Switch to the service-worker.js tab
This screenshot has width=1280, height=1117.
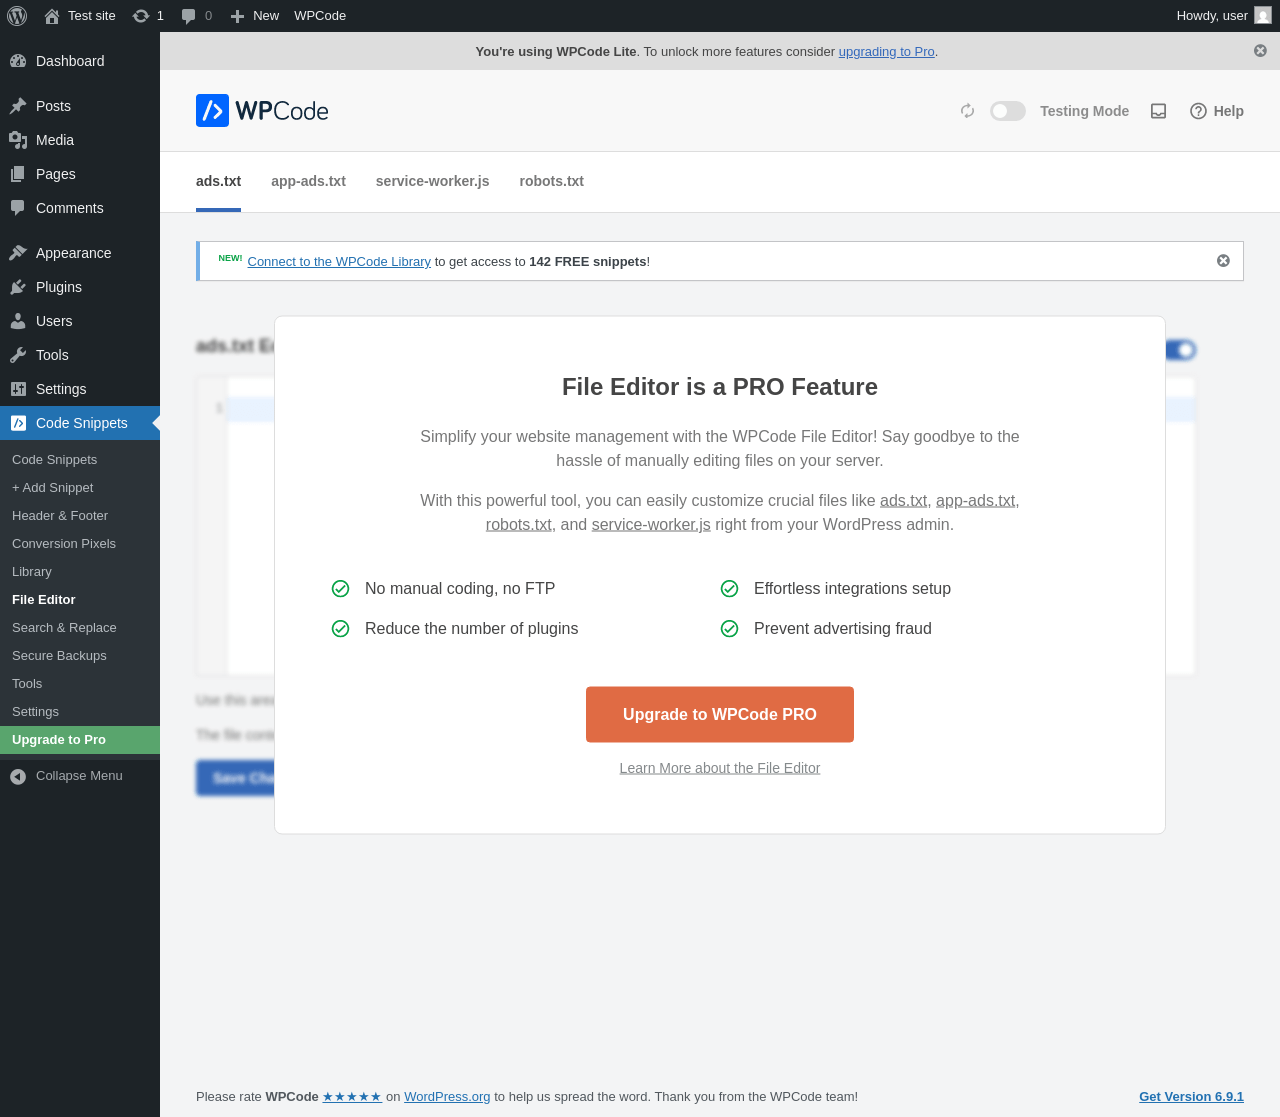(x=432, y=181)
